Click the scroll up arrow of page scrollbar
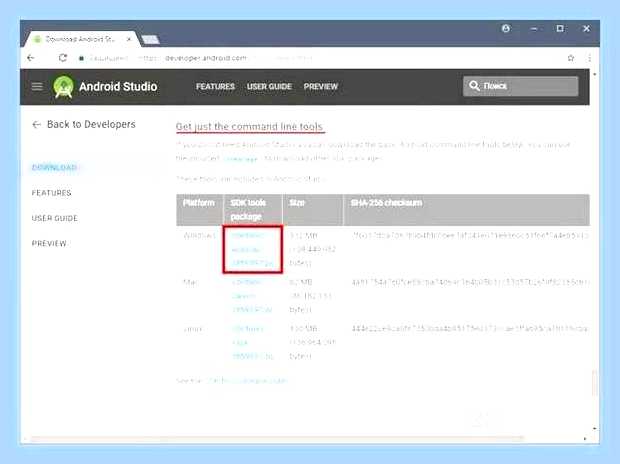Image resolution: width=620 pixels, height=464 pixels. click(x=594, y=74)
